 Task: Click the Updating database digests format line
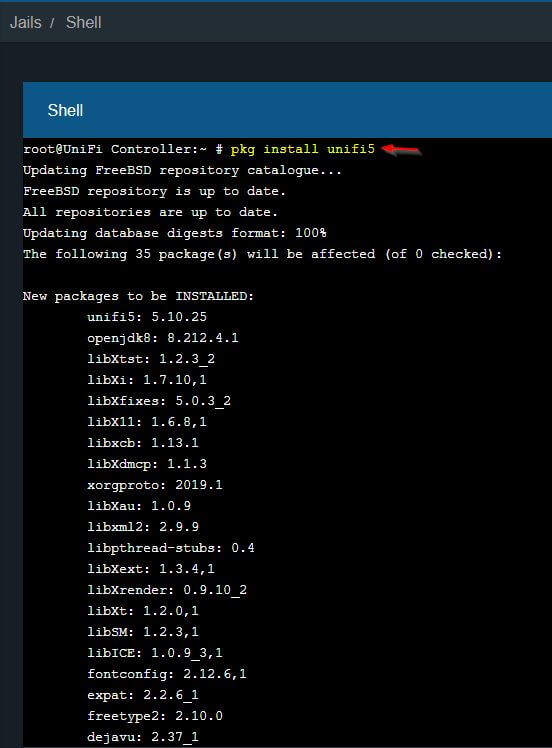click(175, 233)
